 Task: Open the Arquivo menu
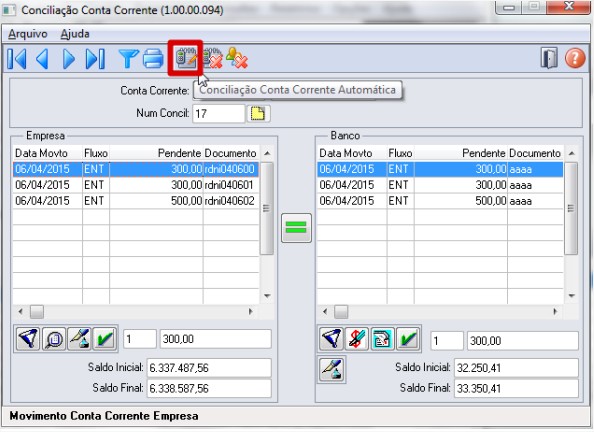click(x=28, y=34)
